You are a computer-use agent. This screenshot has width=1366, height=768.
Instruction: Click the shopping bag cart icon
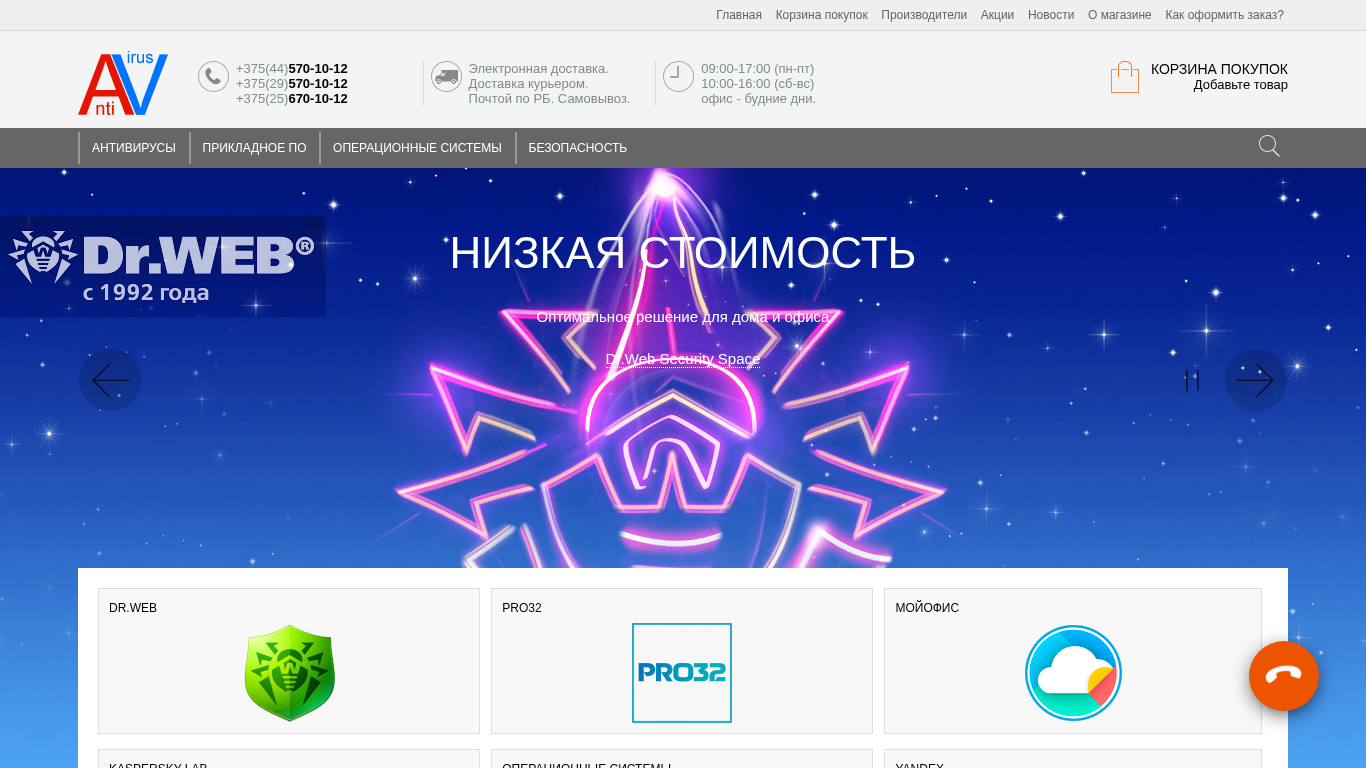(x=1125, y=77)
